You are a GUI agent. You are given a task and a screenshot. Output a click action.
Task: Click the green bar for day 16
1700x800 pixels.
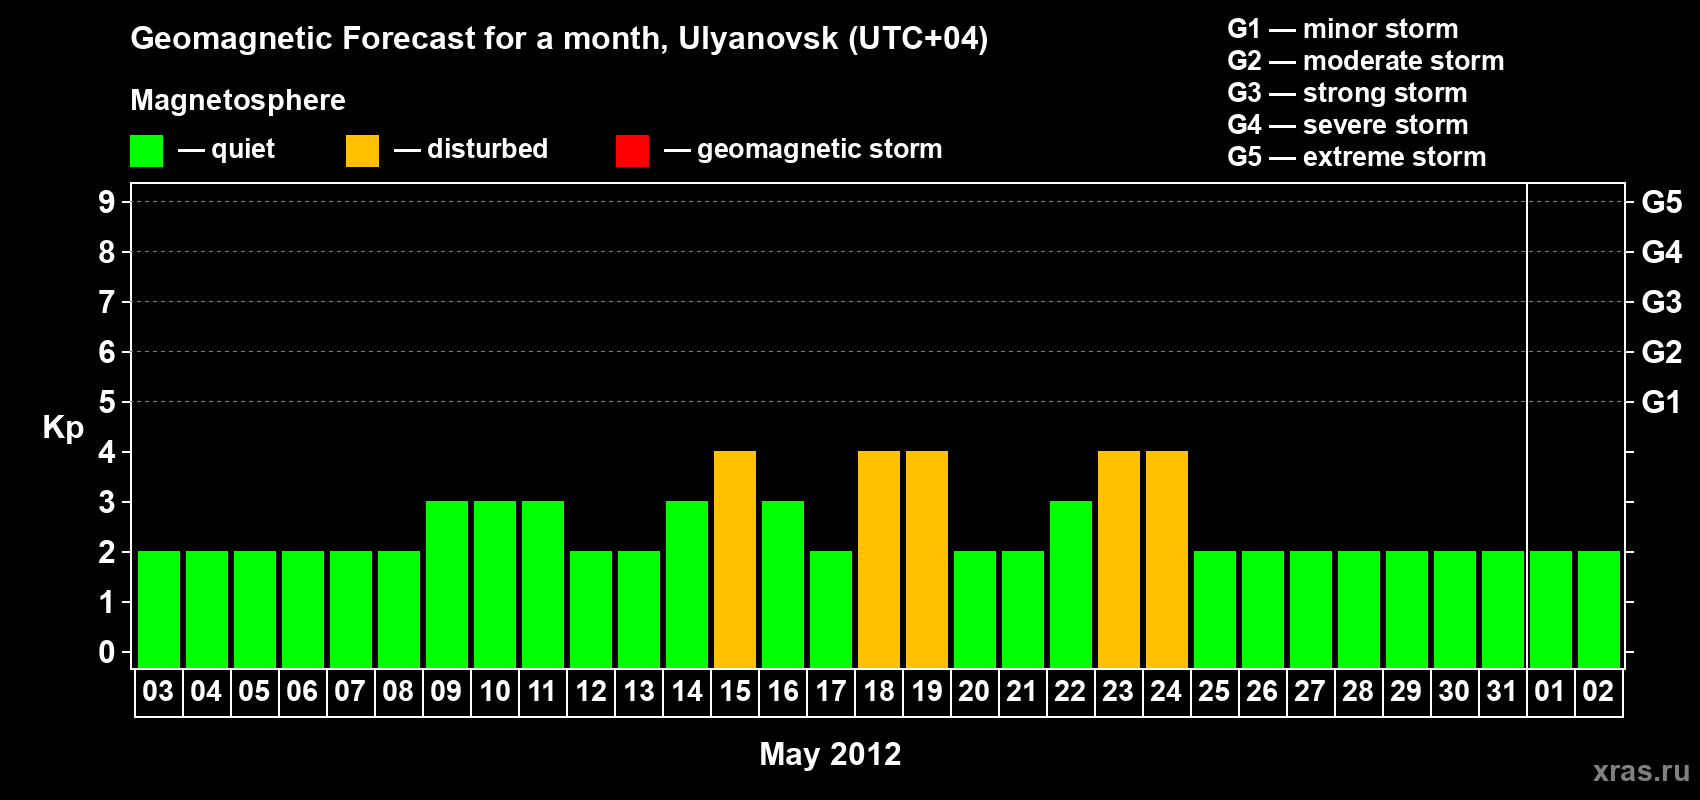783,584
